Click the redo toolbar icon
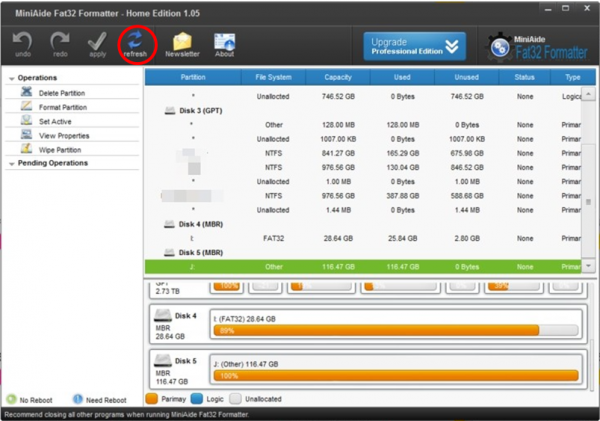 59,43
